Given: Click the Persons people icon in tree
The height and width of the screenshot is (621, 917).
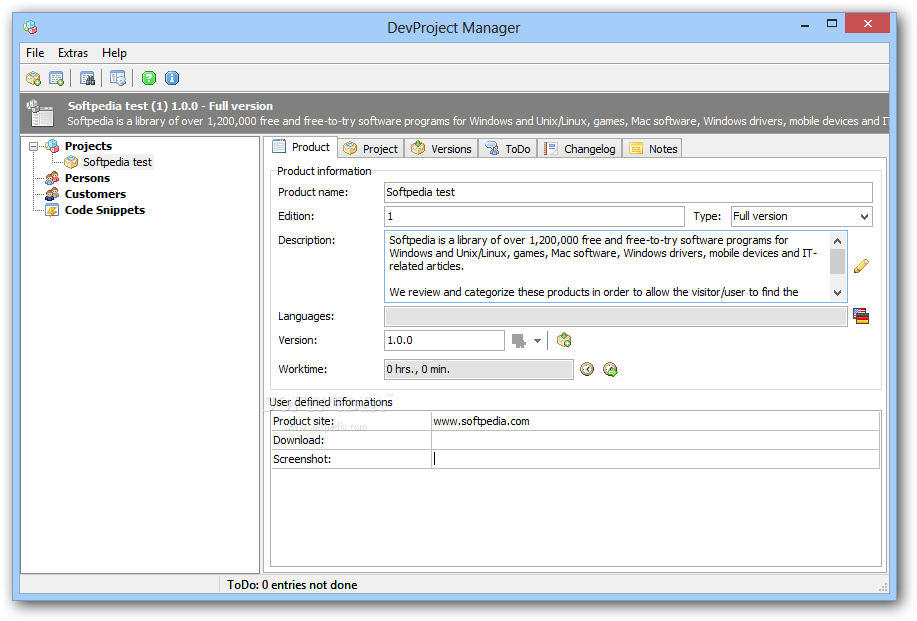Looking at the screenshot, I should [x=52, y=178].
